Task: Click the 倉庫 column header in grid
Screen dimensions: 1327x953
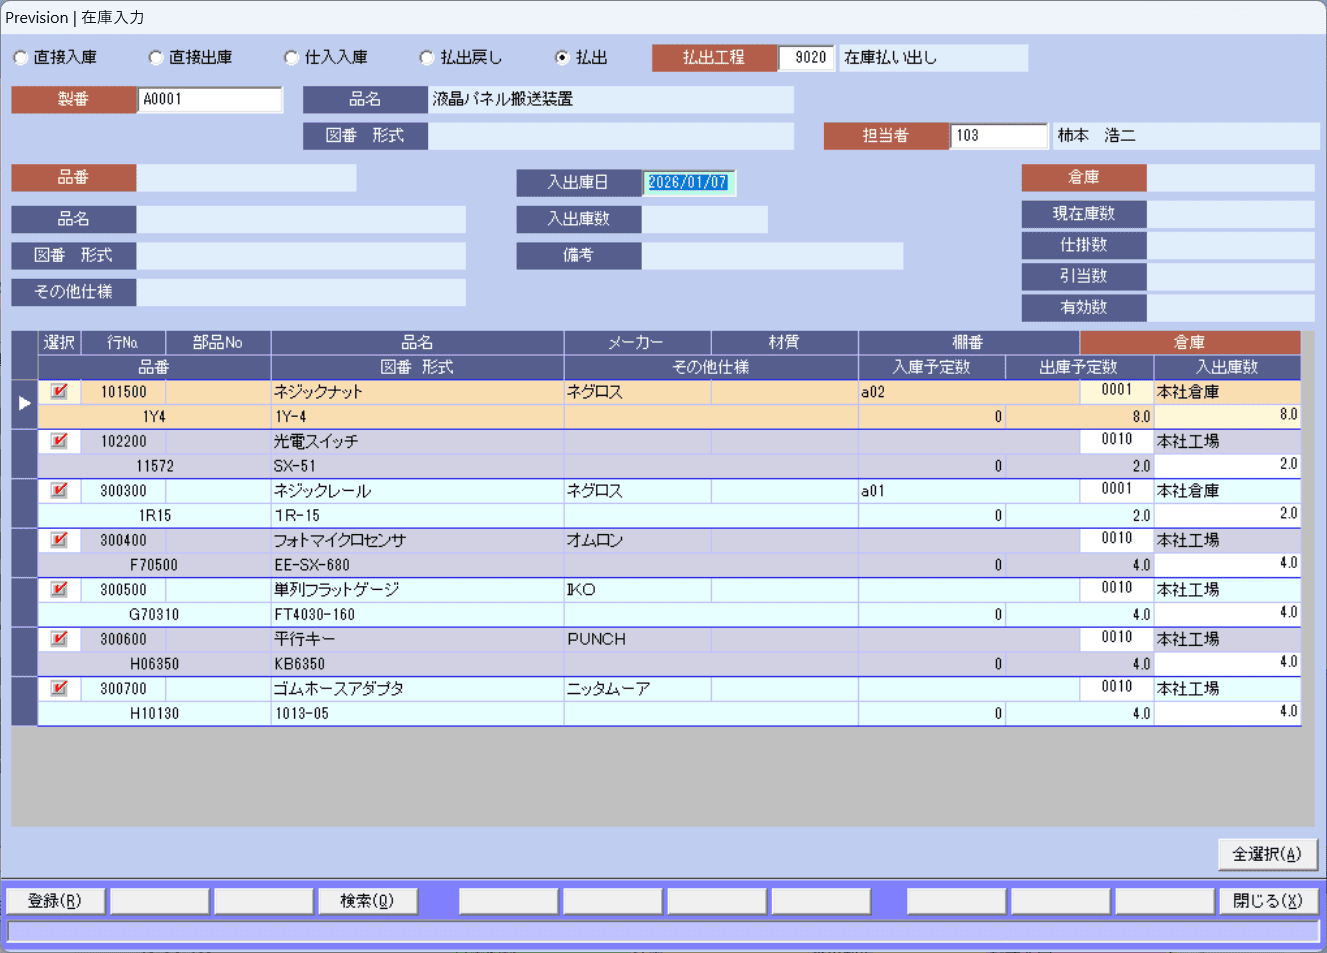Action: (x=1189, y=343)
